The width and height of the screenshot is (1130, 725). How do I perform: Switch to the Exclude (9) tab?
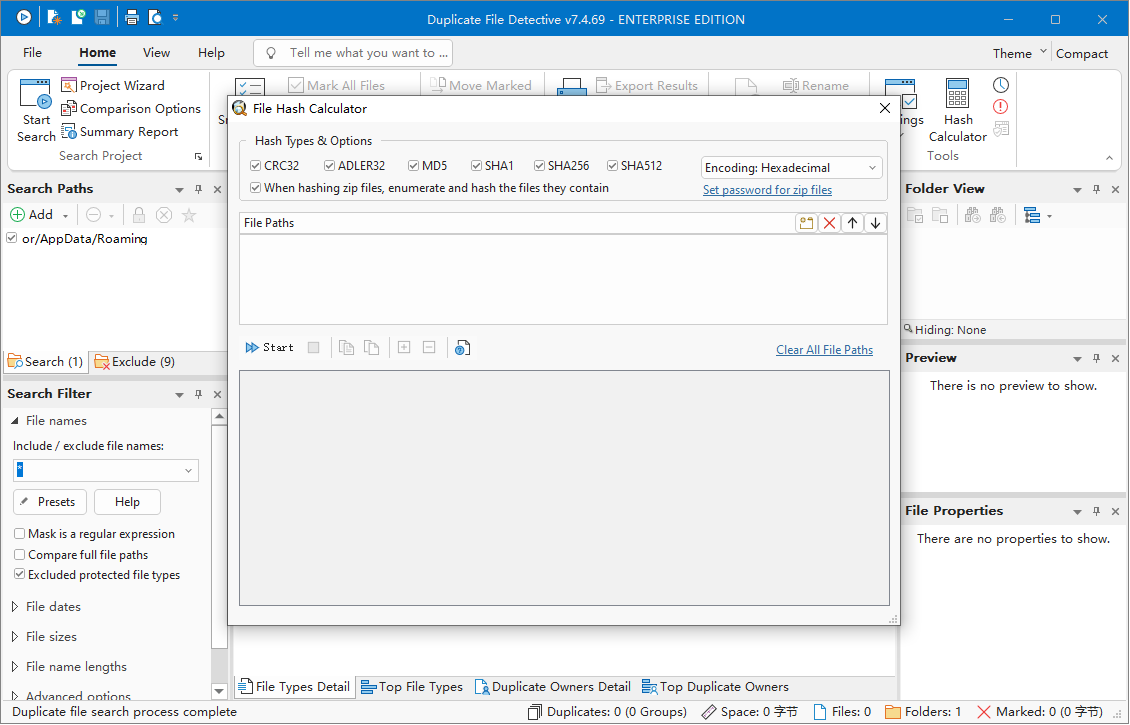134,362
